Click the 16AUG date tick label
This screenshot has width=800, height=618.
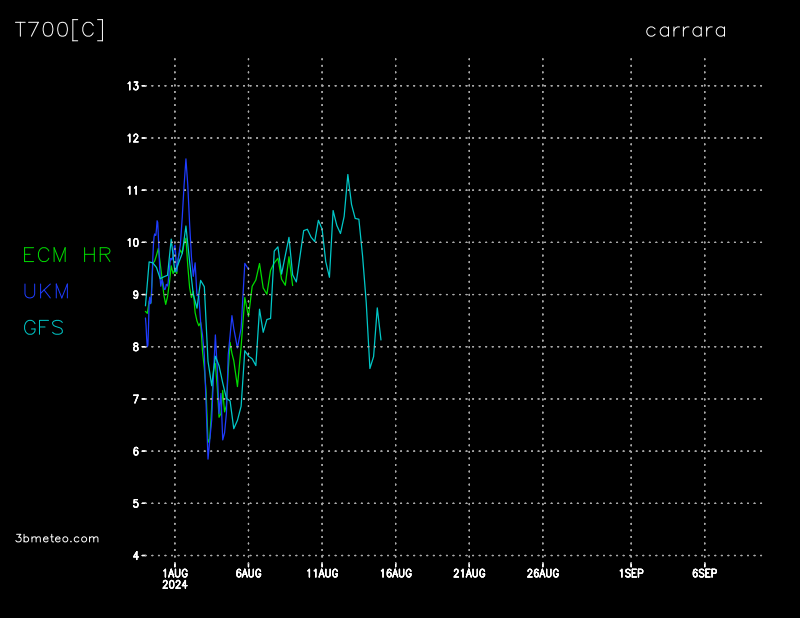click(x=396, y=573)
